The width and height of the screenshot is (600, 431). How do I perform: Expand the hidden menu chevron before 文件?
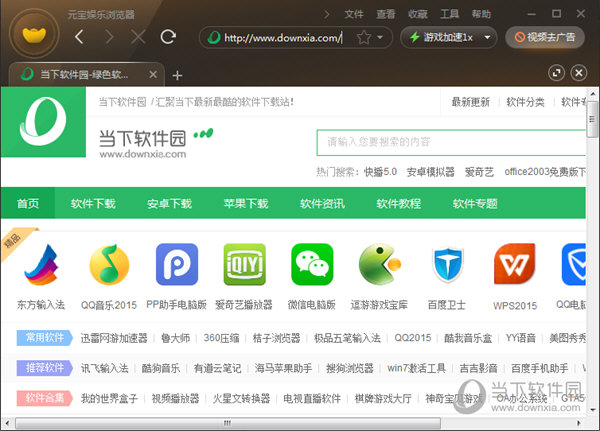[x=326, y=15]
